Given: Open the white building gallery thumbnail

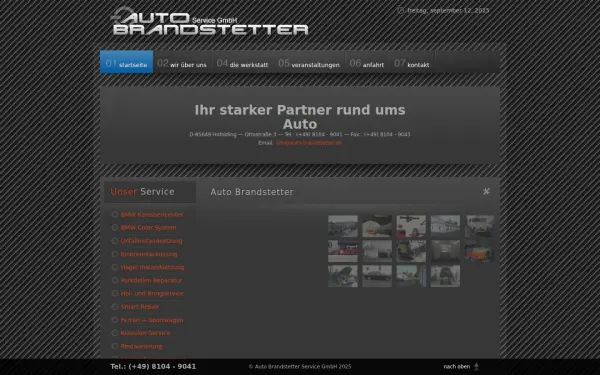Looking at the screenshot, I should 445,226.
